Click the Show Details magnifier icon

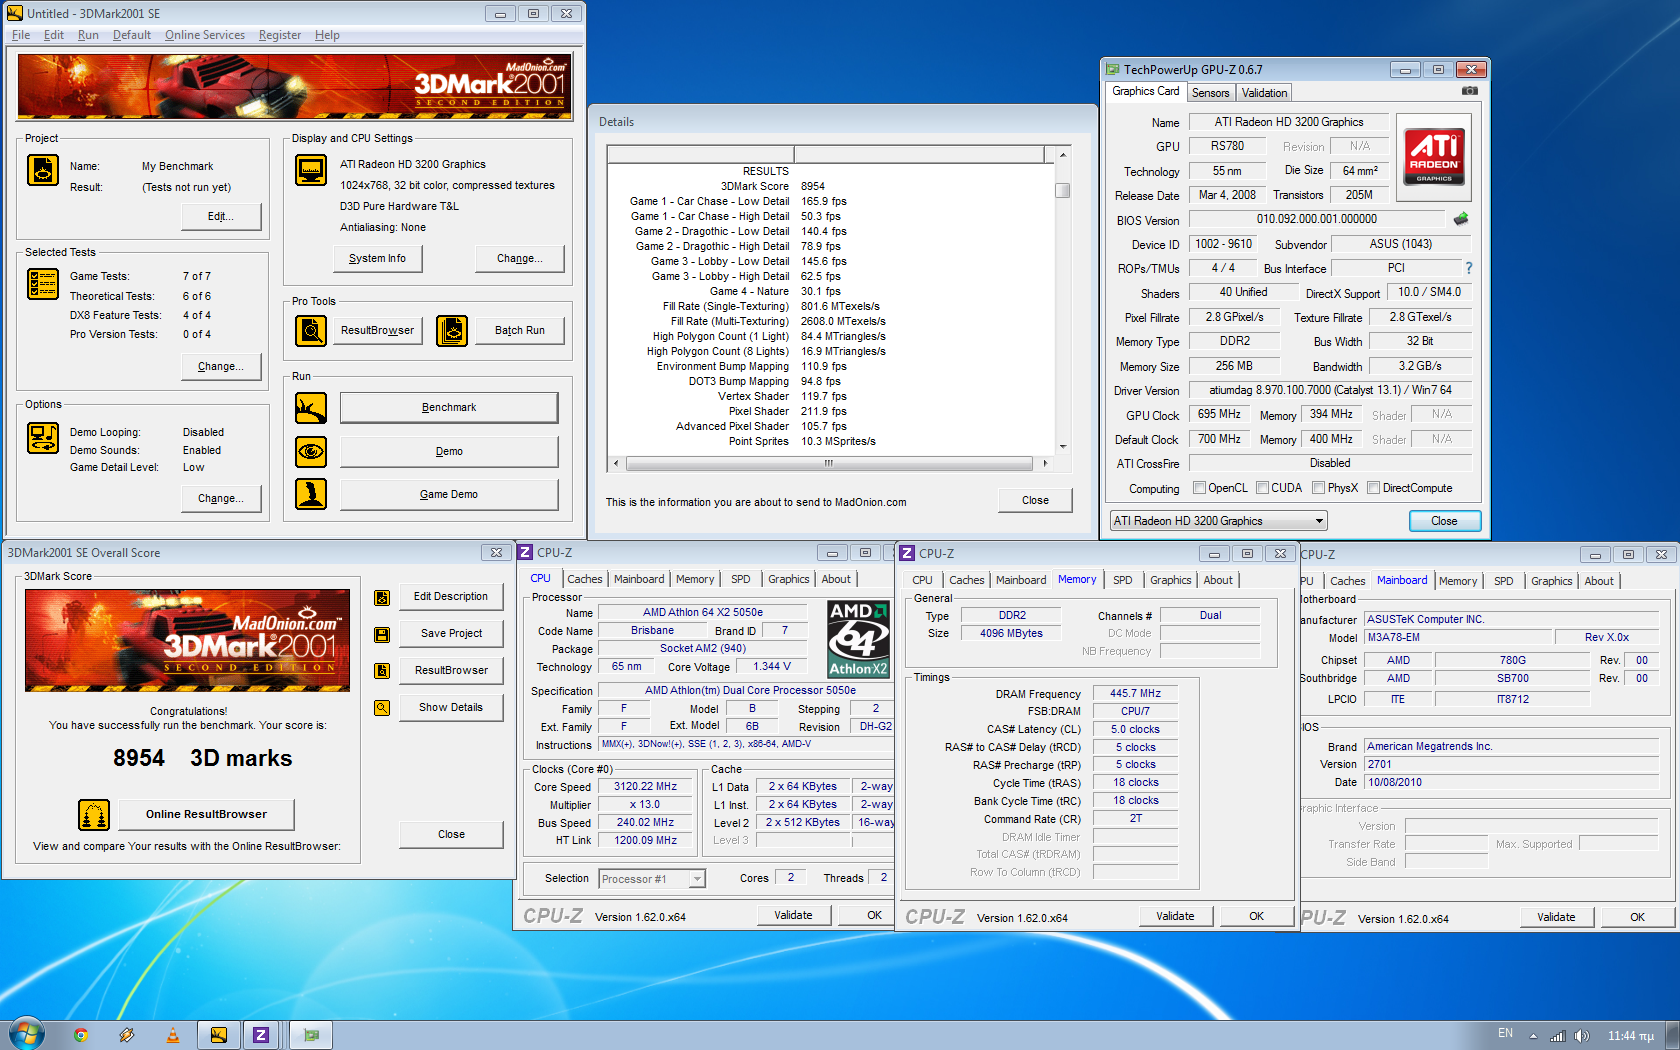tap(382, 708)
